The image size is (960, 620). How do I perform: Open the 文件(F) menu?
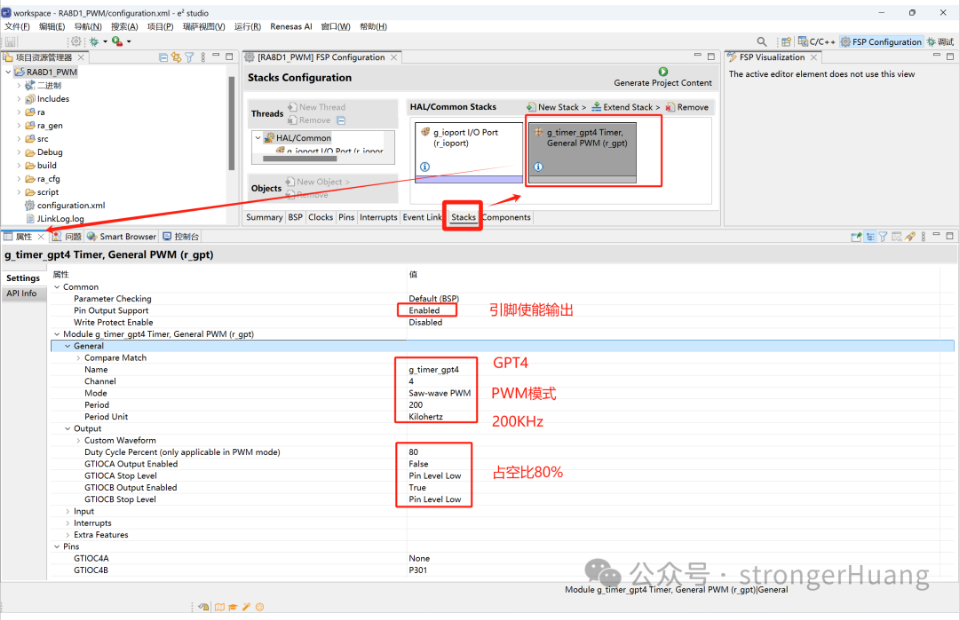[x=17, y=26]
